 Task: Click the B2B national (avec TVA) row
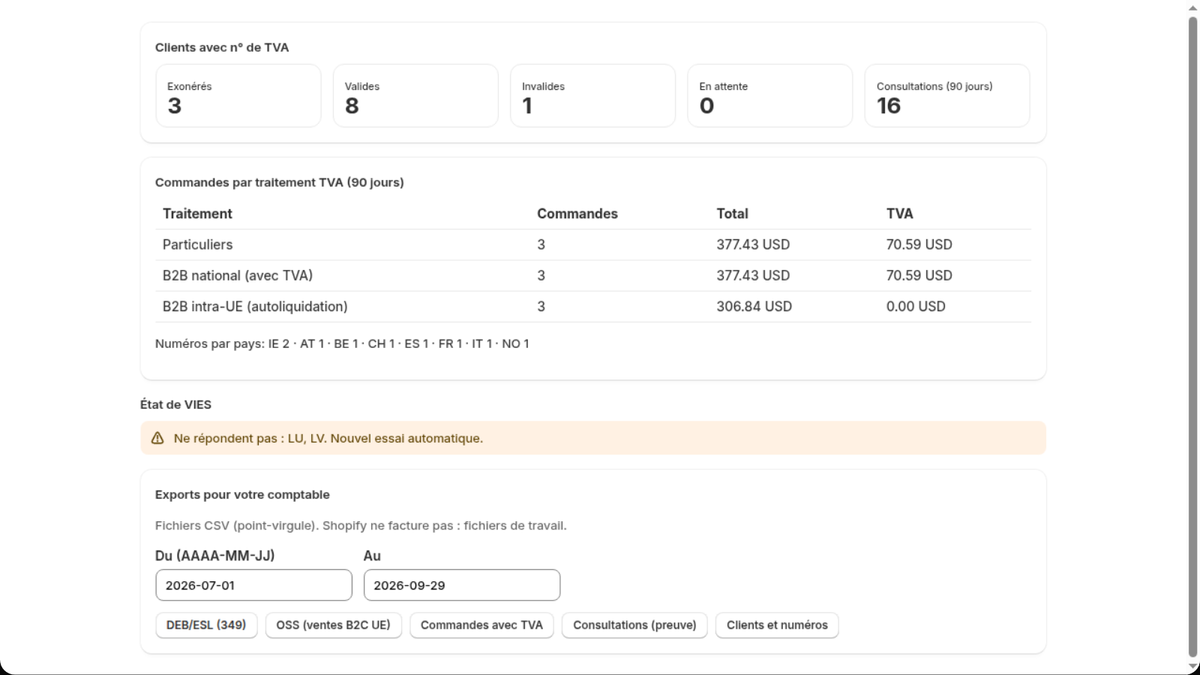click(x=593, y=275)
